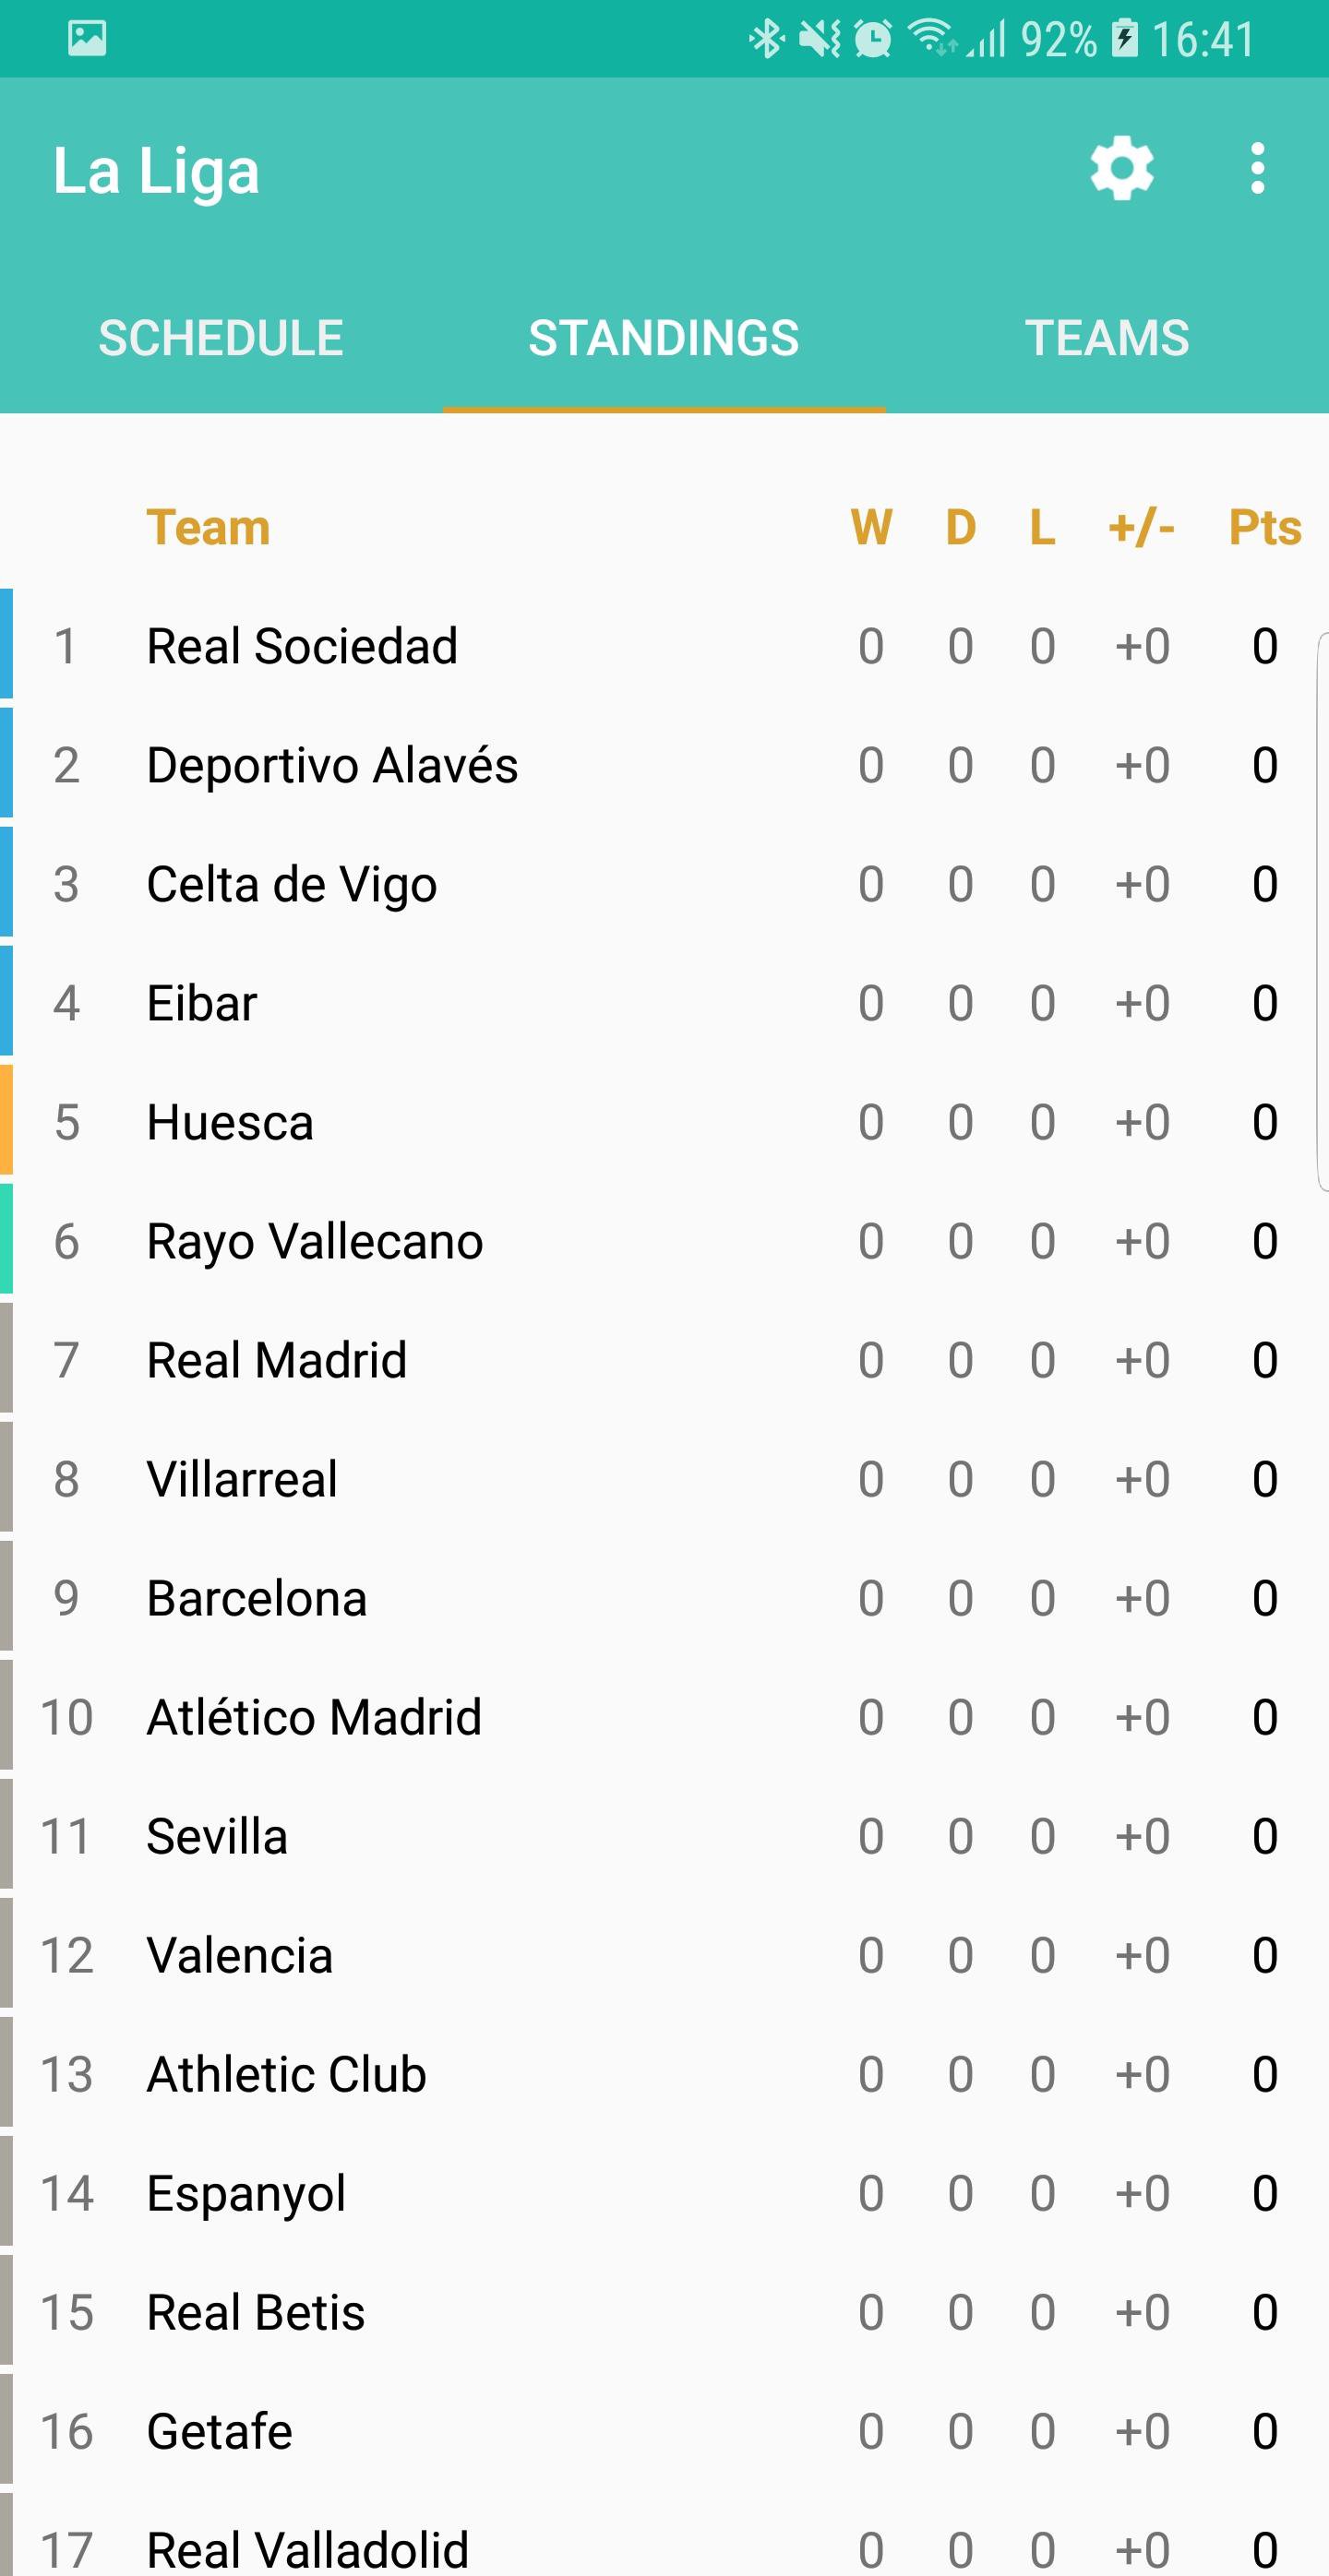This screenshot has height=2576, width=1329.
Task: Tap the muted sound status icon
Action: coord(820,39)
